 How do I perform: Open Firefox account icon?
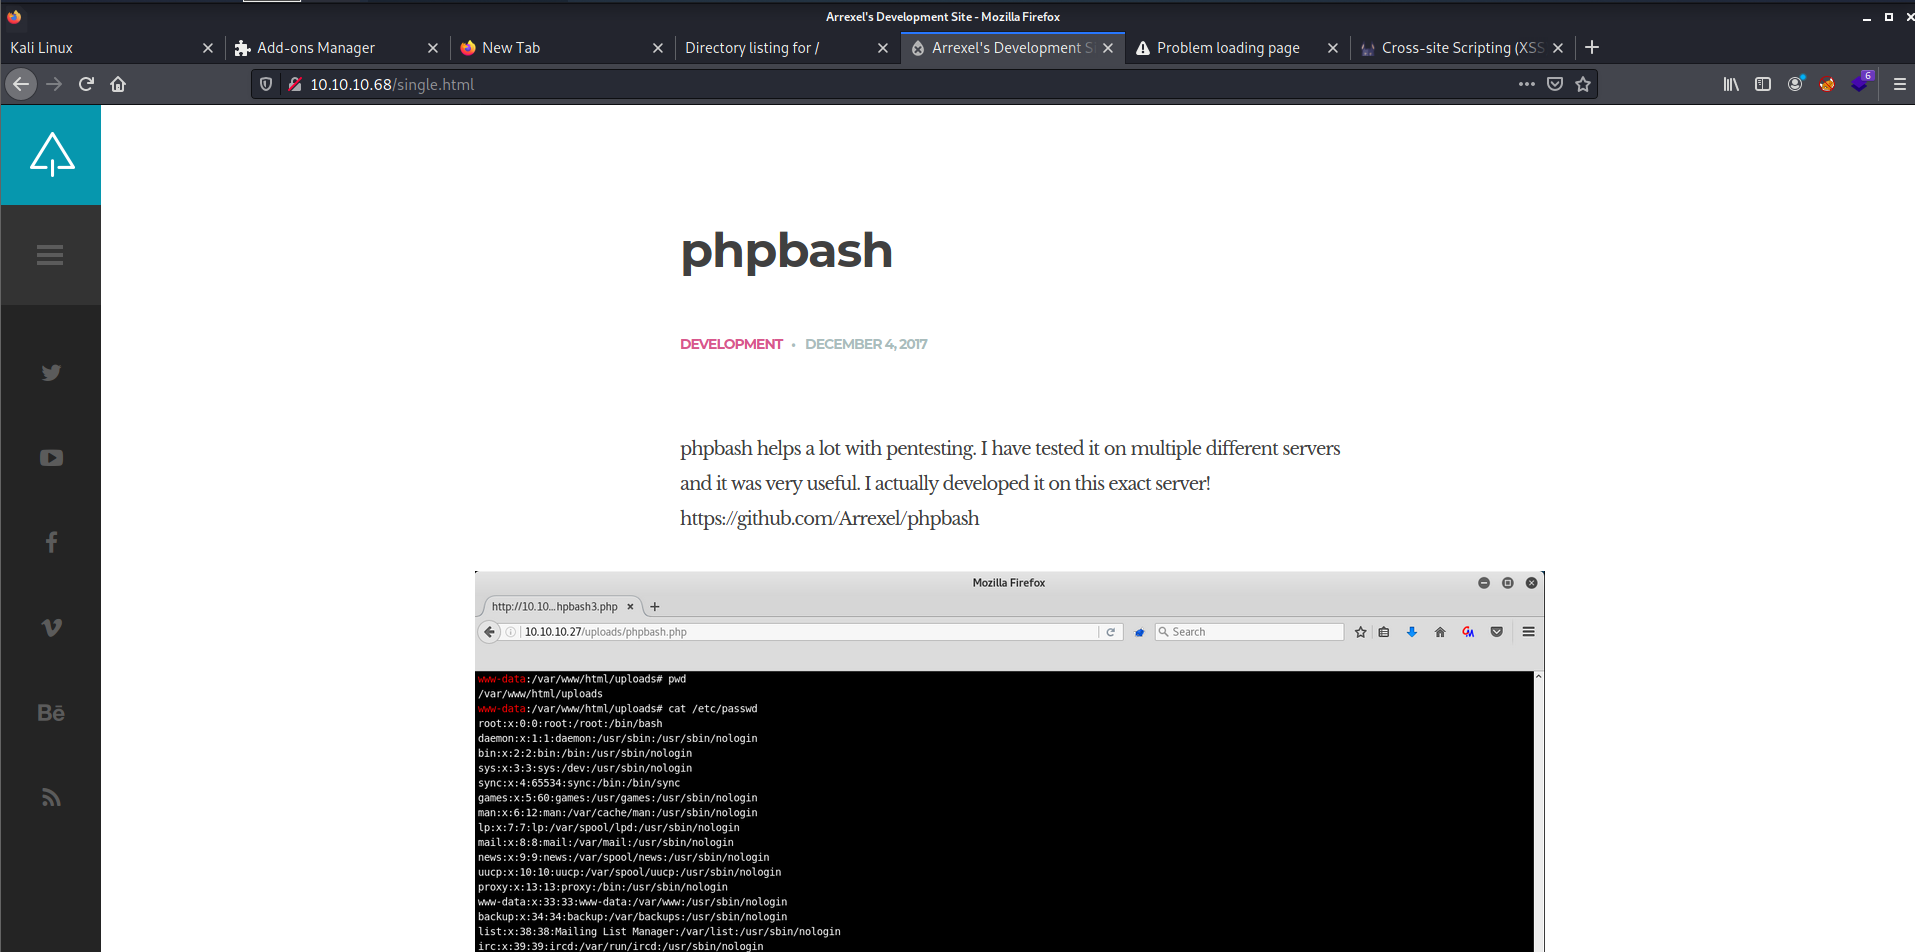coord(1795,84)
